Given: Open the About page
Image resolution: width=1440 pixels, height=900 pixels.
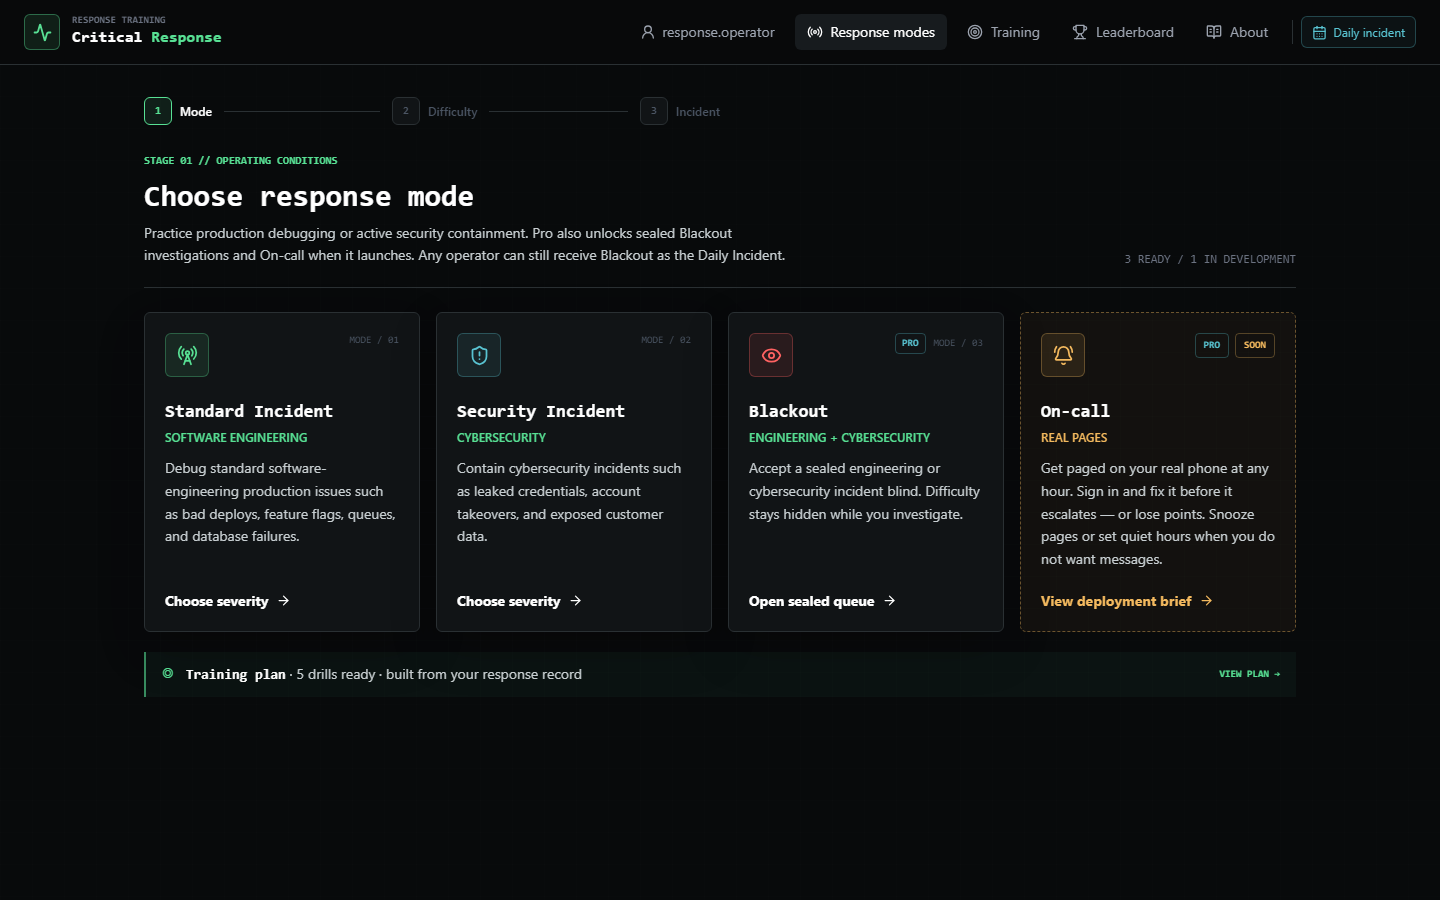Looking at the screenshot, I should point(1237,32).
